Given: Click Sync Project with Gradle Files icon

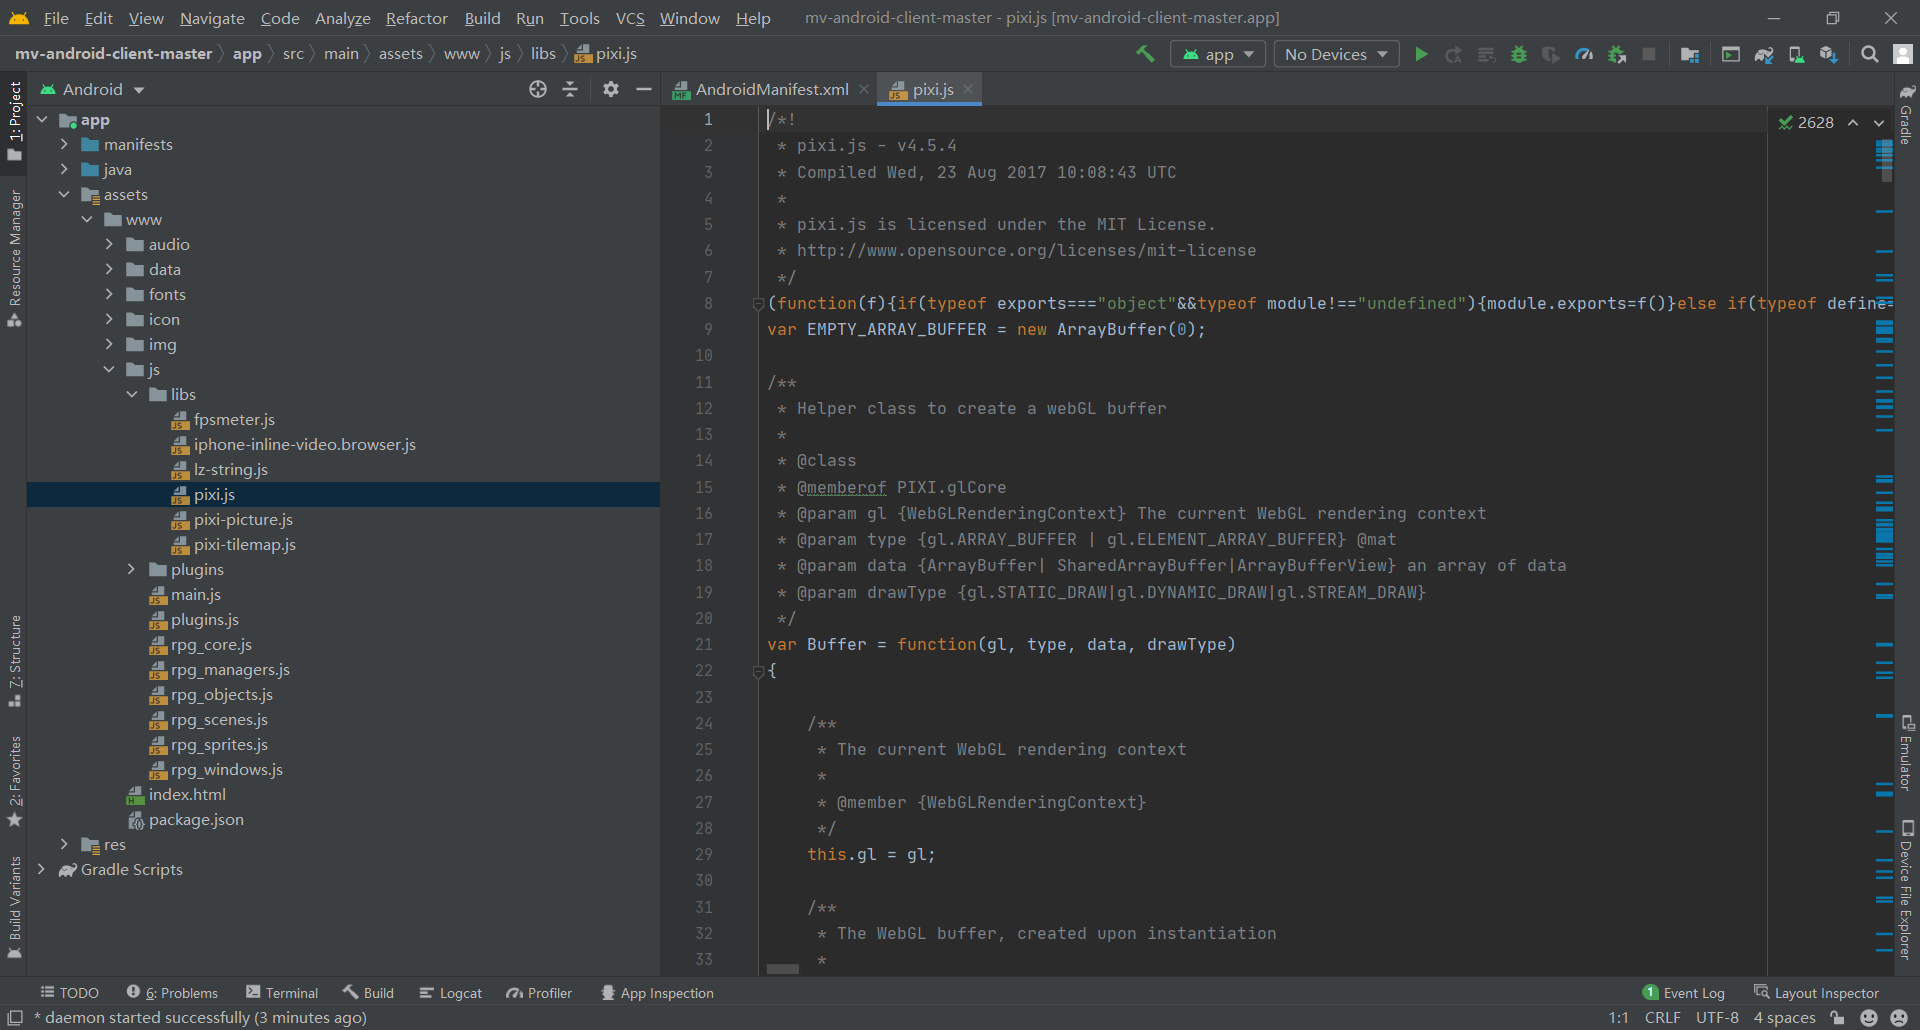Looking at the screenshot, I should click(1764, 54).
